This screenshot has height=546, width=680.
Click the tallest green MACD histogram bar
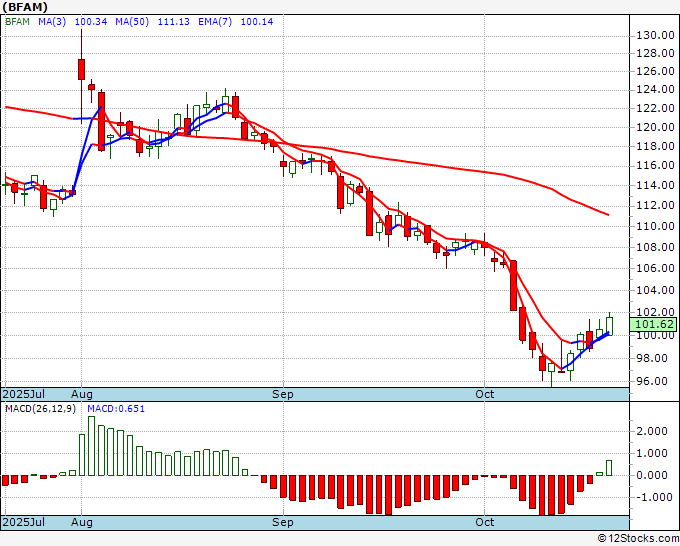tap(92, 446)
